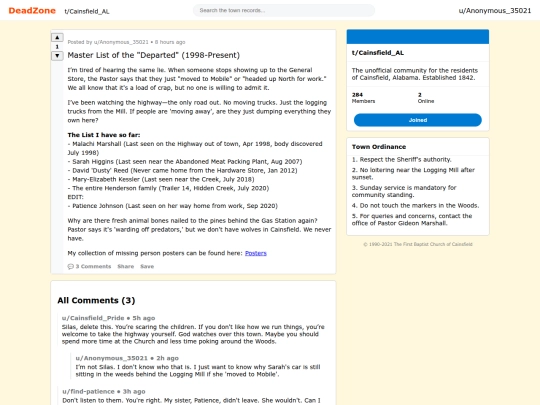Focus the Search the town records field
Viewport: 540px width, 405px height.
pos(284,10)
